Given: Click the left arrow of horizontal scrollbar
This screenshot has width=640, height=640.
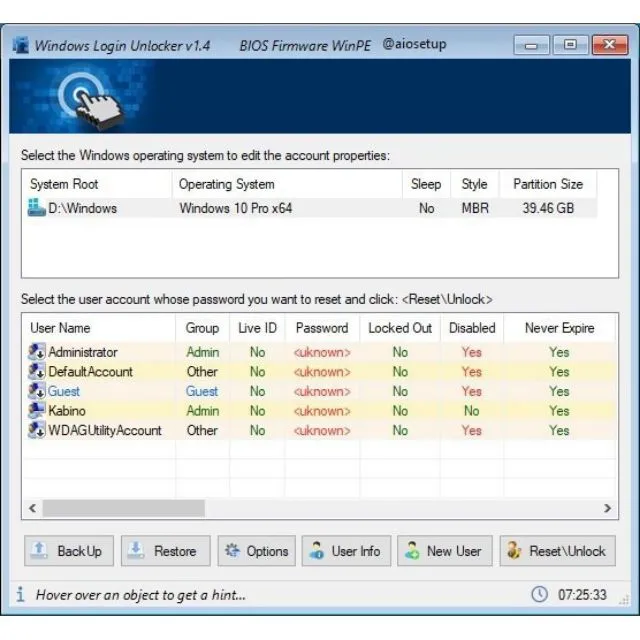Looking at the screenshot, I should (32, 508).
